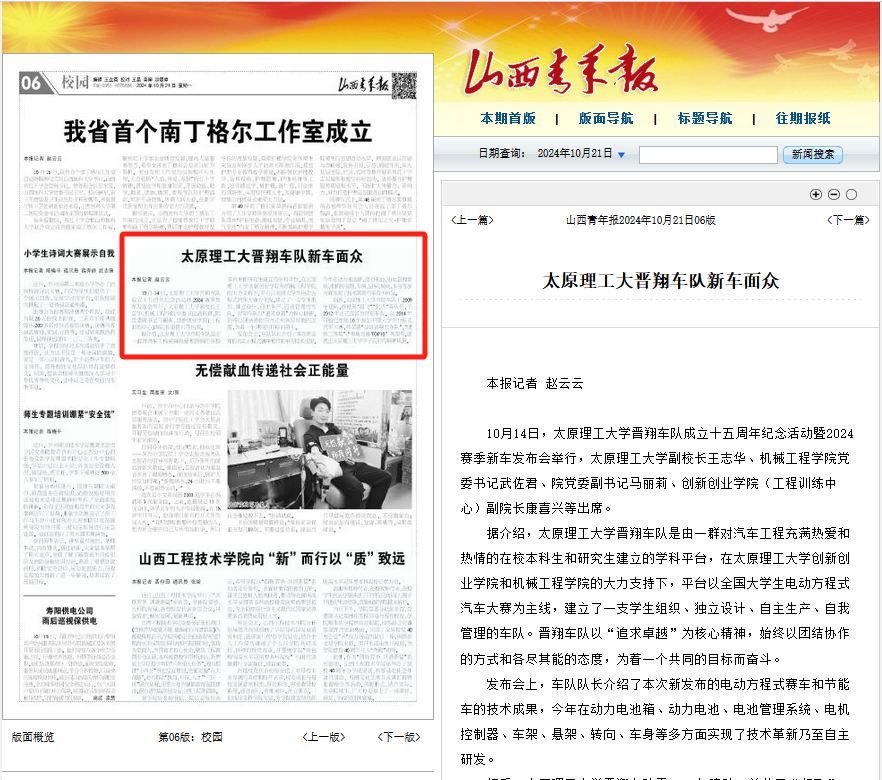Click the circle icon to reset text size
This screenshot has height=780, width=882.
pos(851,194)
